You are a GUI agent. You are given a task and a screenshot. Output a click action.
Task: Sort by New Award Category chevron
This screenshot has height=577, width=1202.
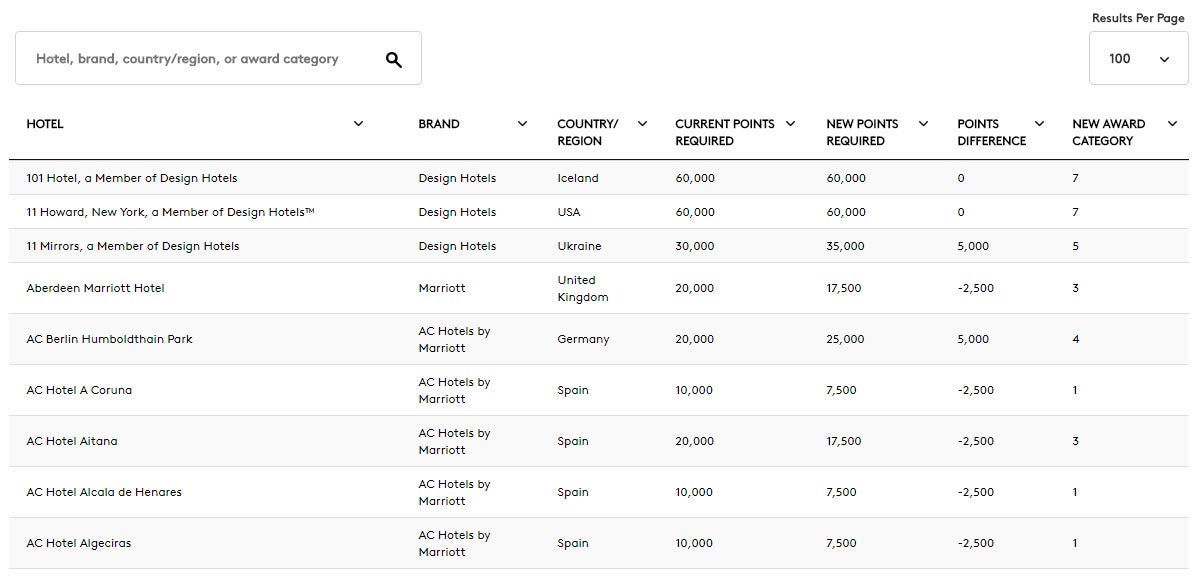[1172, 124]
